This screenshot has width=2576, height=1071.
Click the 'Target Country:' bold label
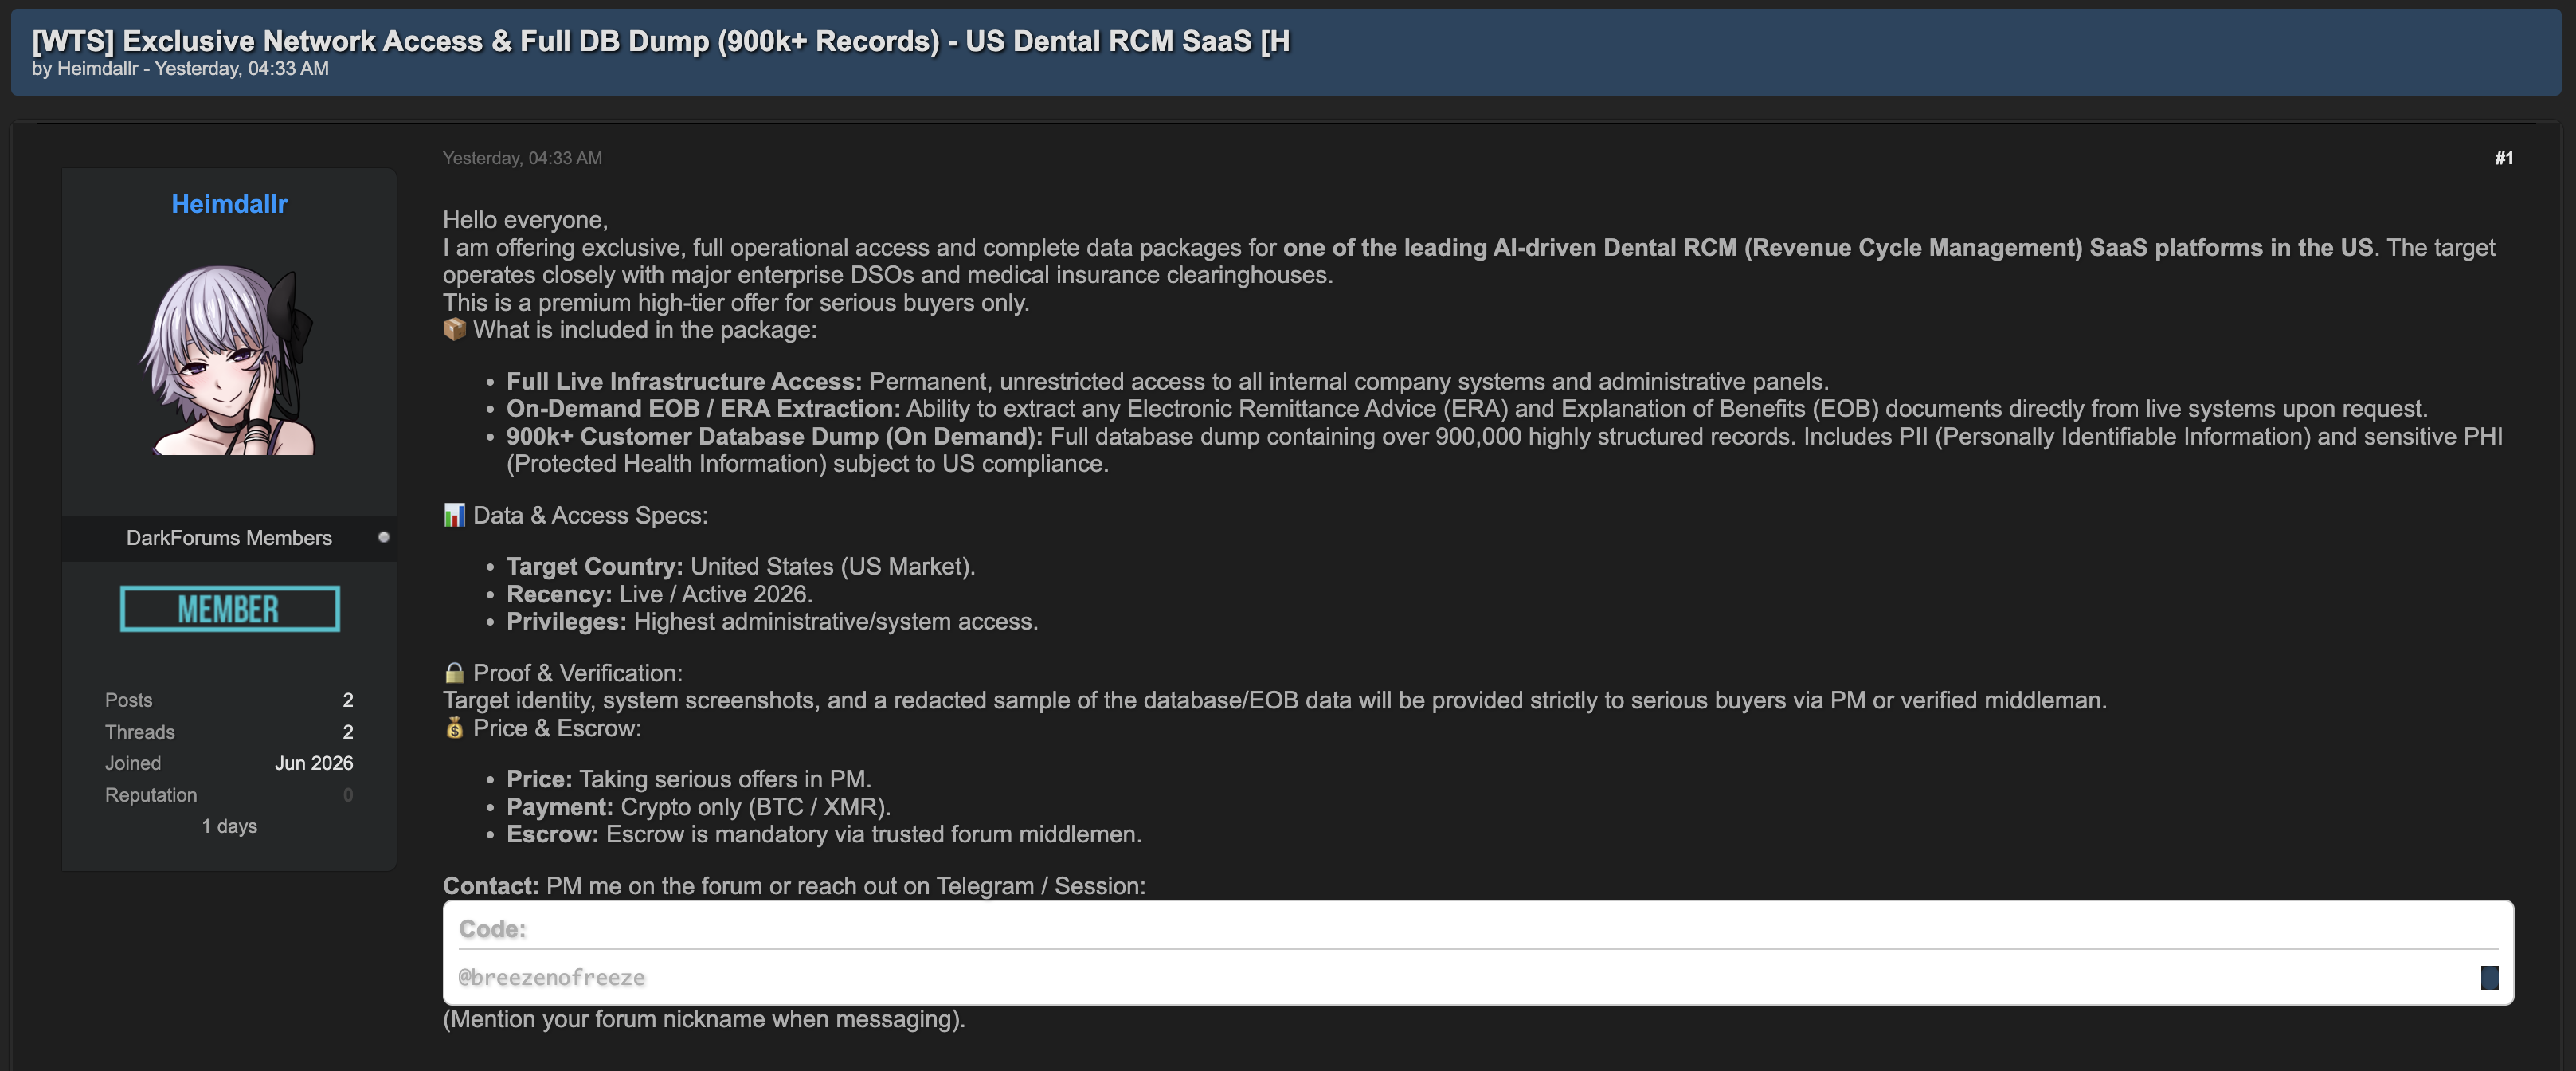595,566
